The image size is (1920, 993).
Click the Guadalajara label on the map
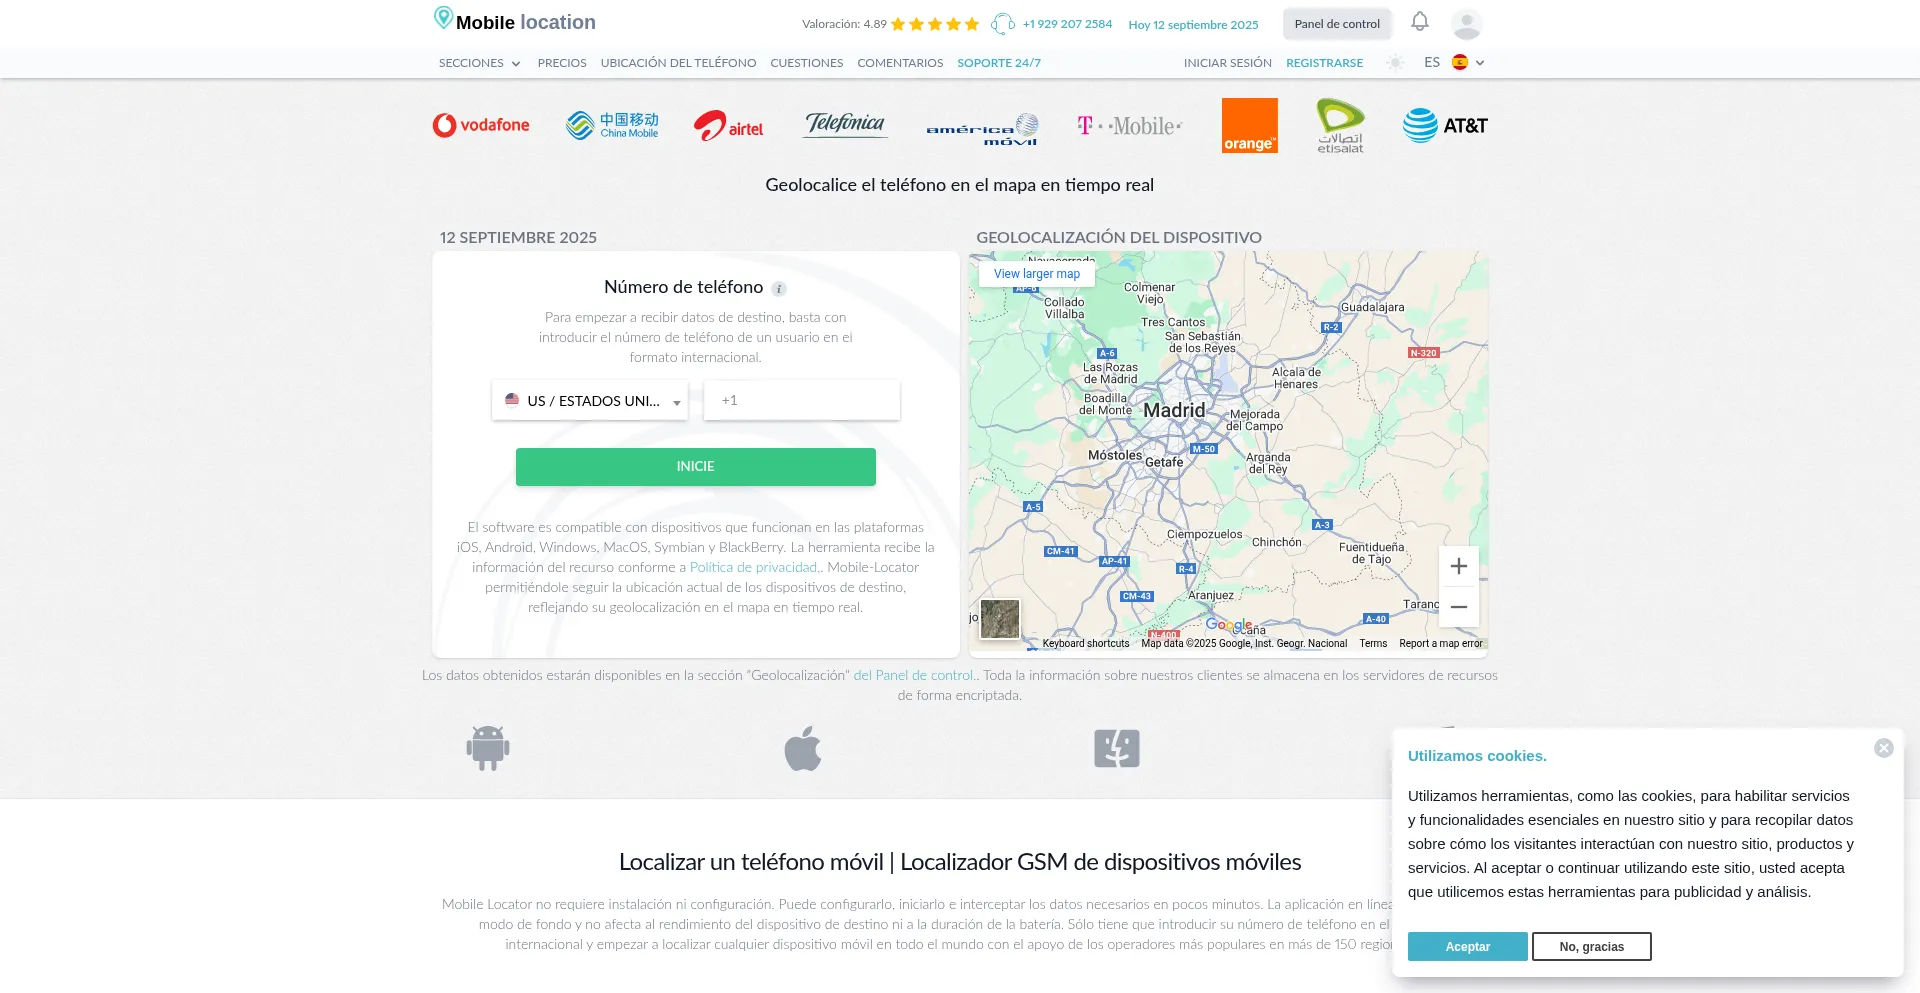pyautogui.click(x=1372, y=308)
